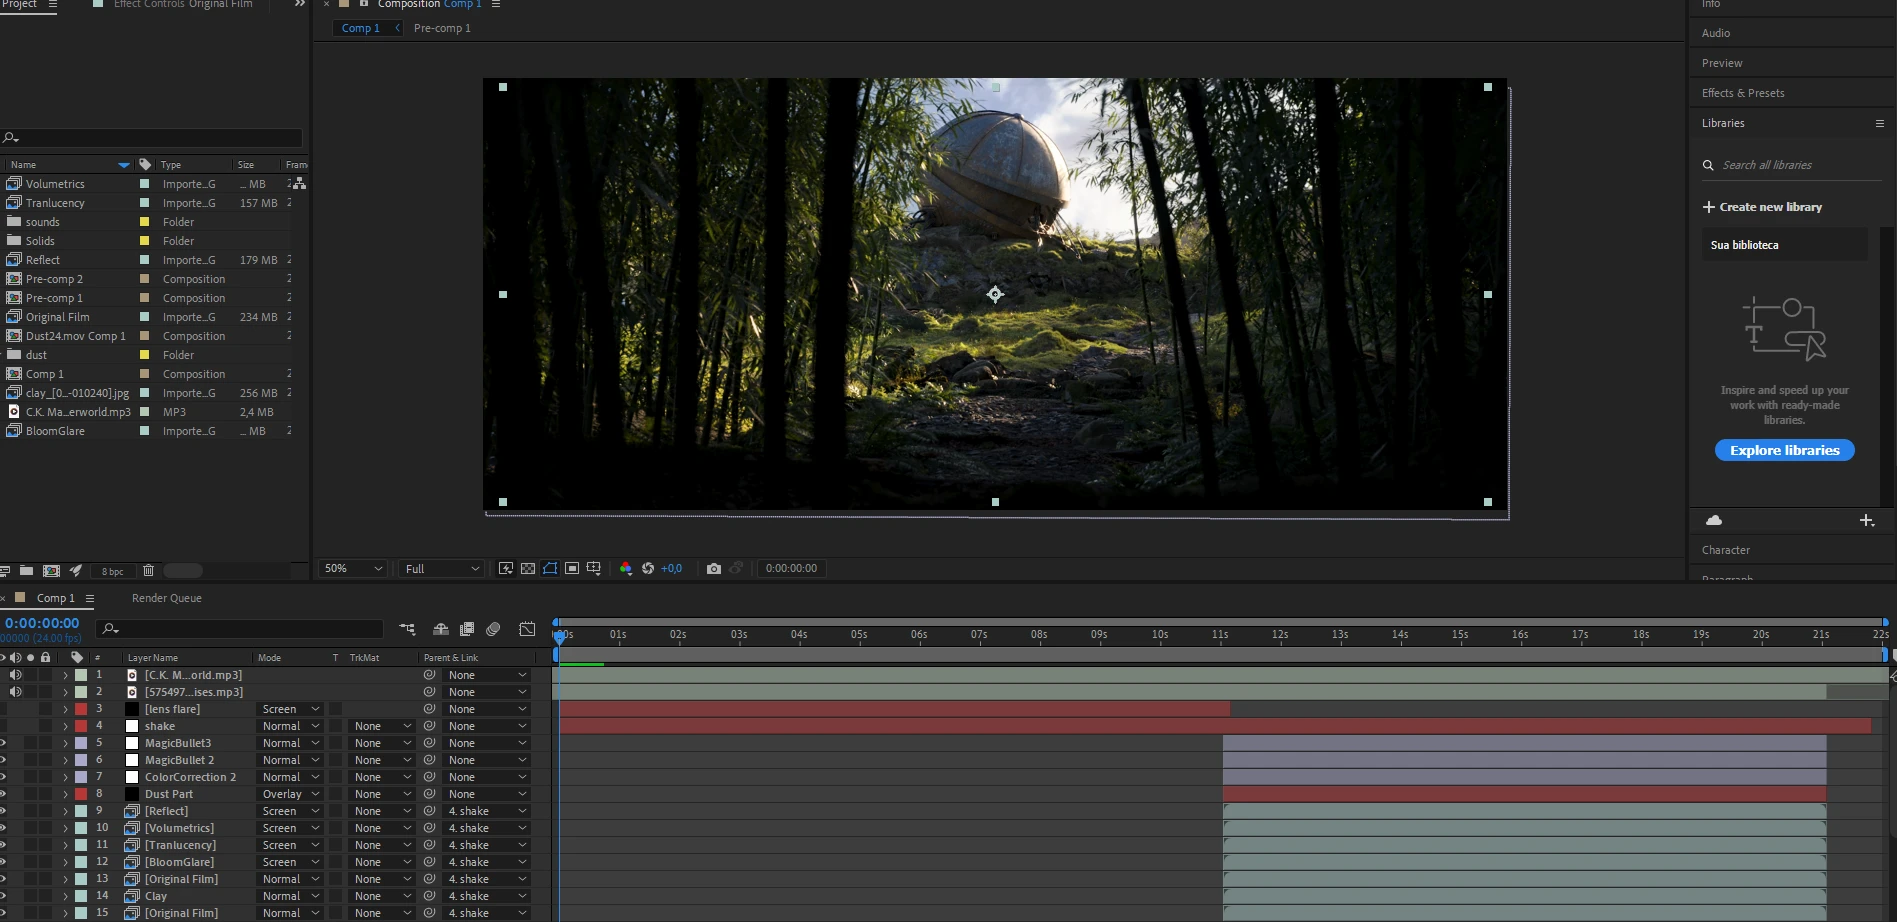
Task: Click the lock column header icon
Action: click(x=46, y=657)
